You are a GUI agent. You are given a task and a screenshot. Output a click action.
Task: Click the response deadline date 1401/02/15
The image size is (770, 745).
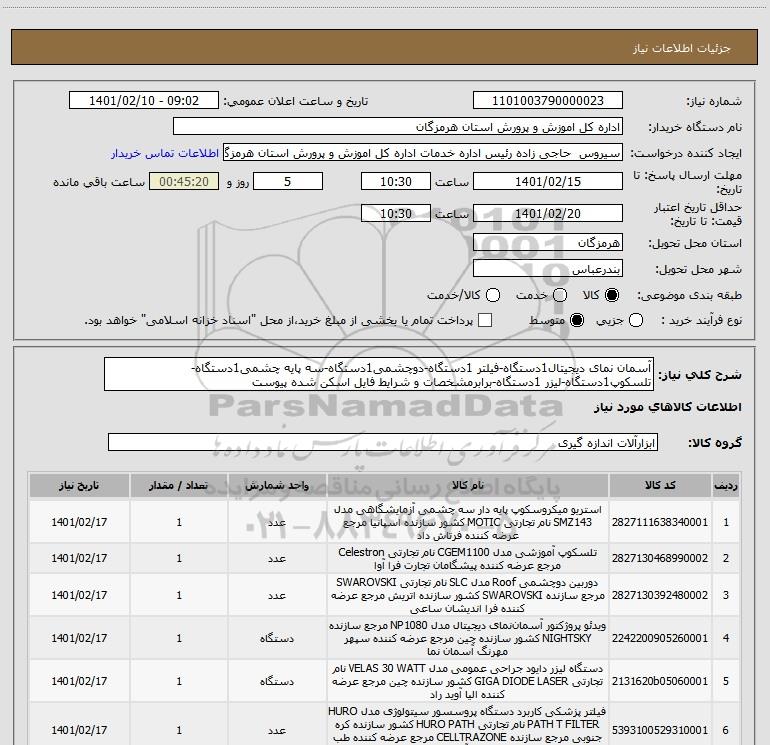pos(548,181)
